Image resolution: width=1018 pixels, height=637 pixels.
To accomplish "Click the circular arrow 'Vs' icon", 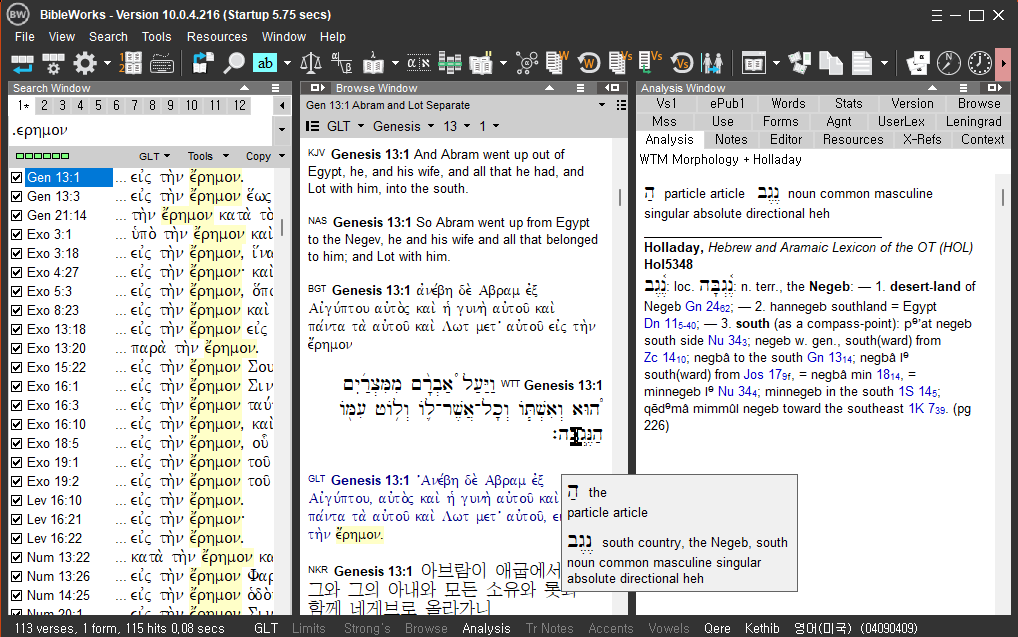I will [x=682, y=63].
